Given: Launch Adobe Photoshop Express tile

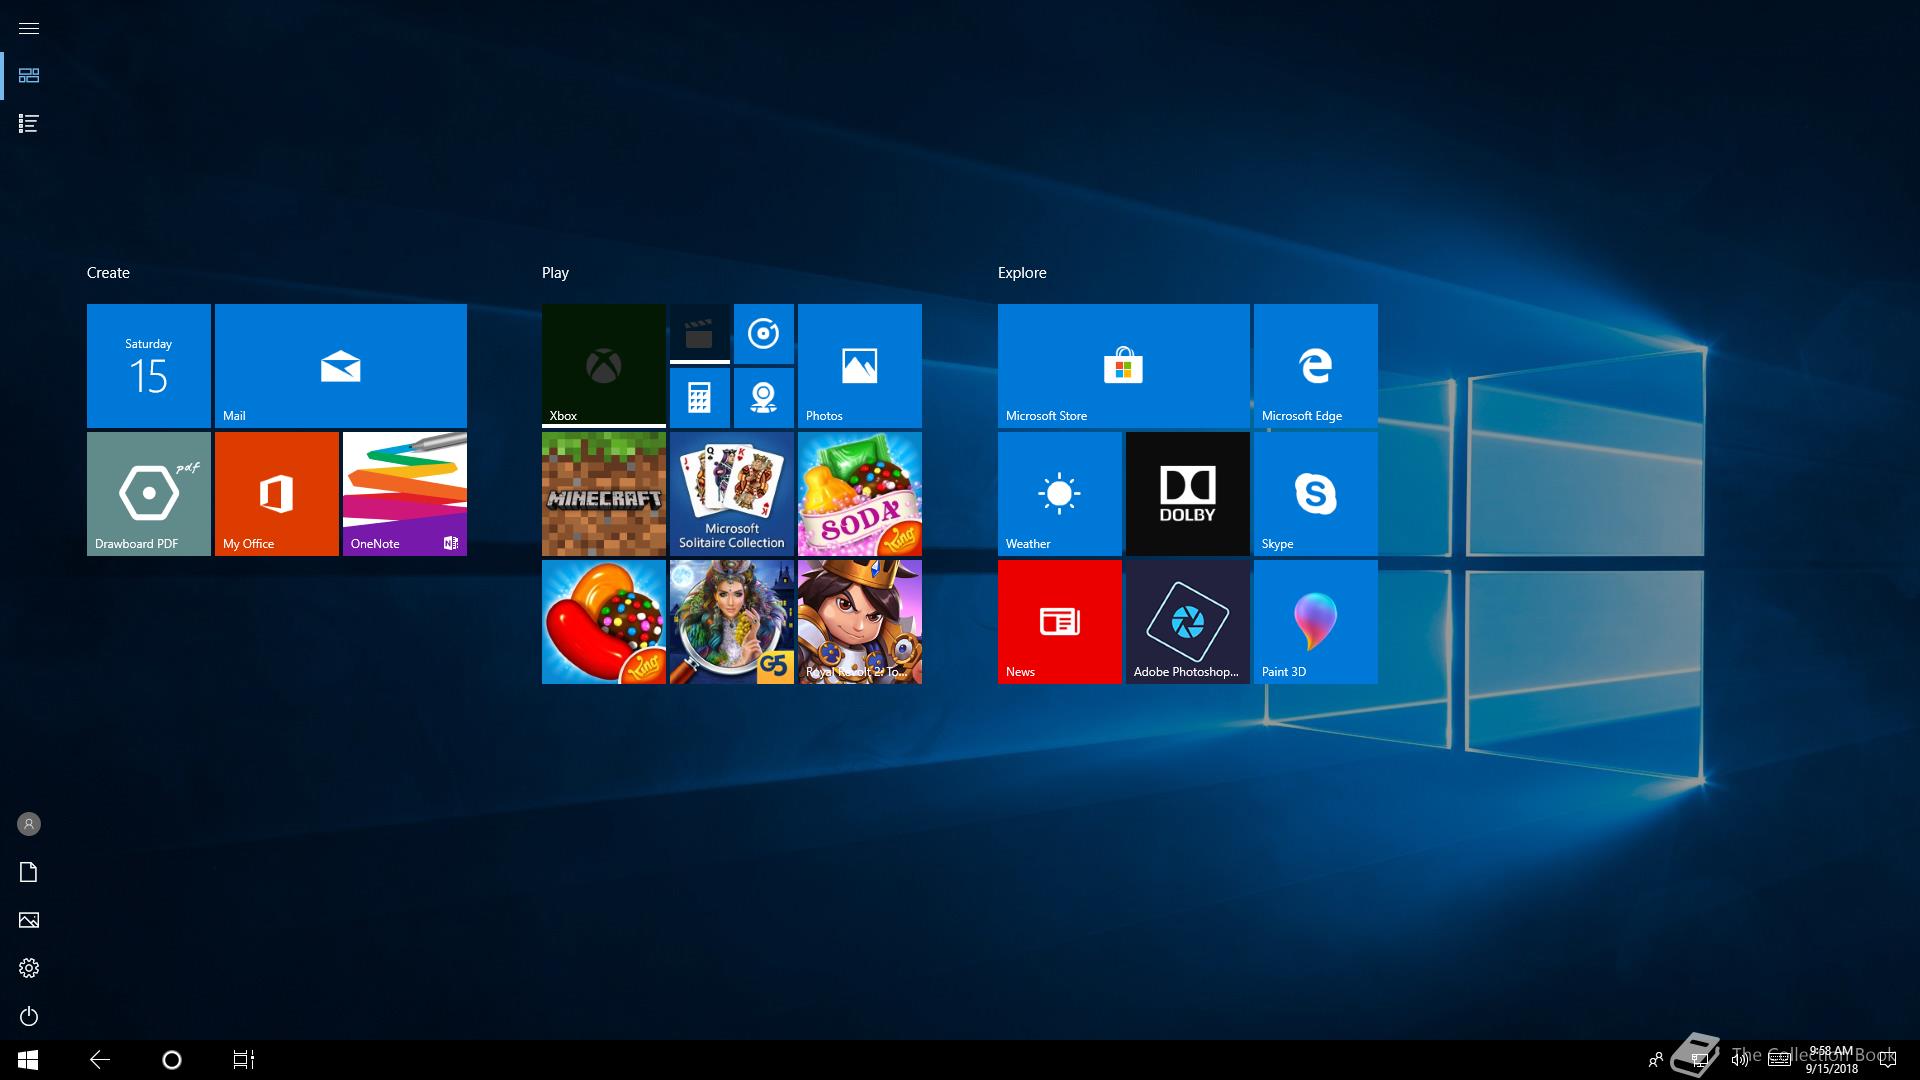Looking at the screenshot, I should click(x=1188, y=622).
